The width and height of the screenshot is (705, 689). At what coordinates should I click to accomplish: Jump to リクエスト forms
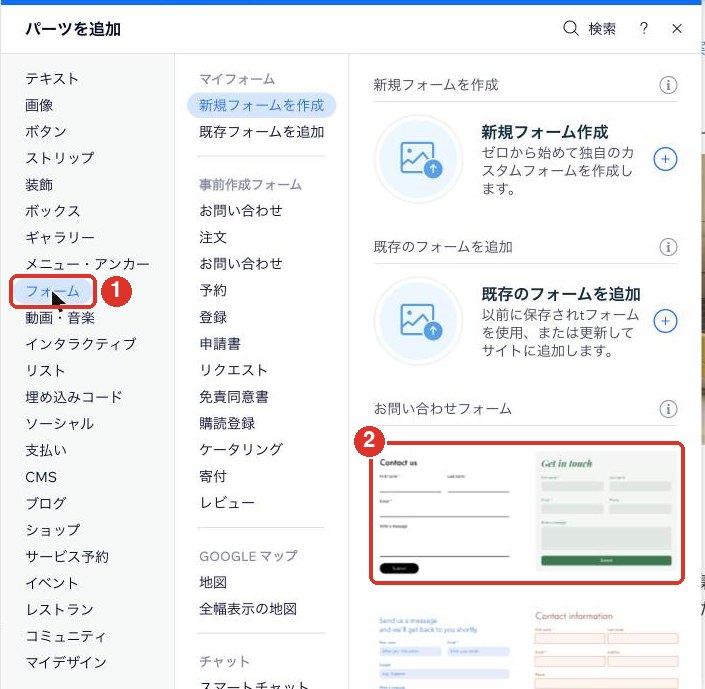(x=233, y=370)
